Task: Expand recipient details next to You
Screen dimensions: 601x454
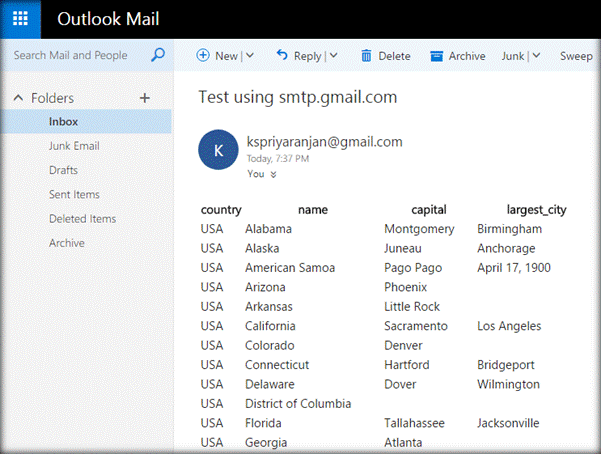Action: pos(274,174)
